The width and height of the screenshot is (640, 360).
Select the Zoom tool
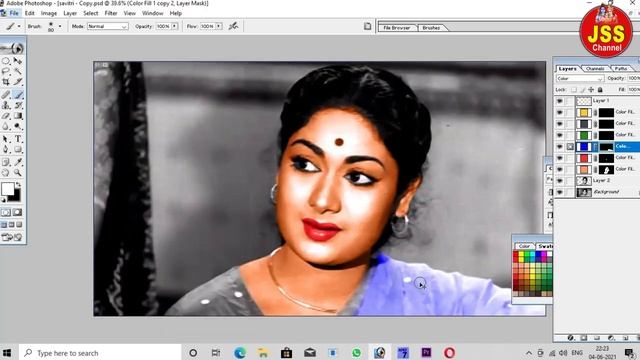(x=18, y=173)
